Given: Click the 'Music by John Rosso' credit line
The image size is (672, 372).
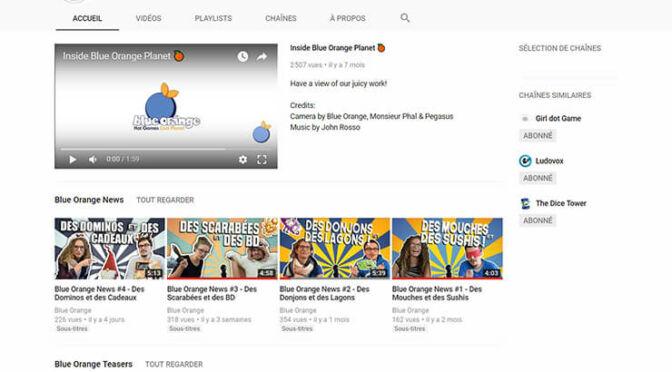Looking at the screenshot, I should pyautogui.click(x=325, y=127).
